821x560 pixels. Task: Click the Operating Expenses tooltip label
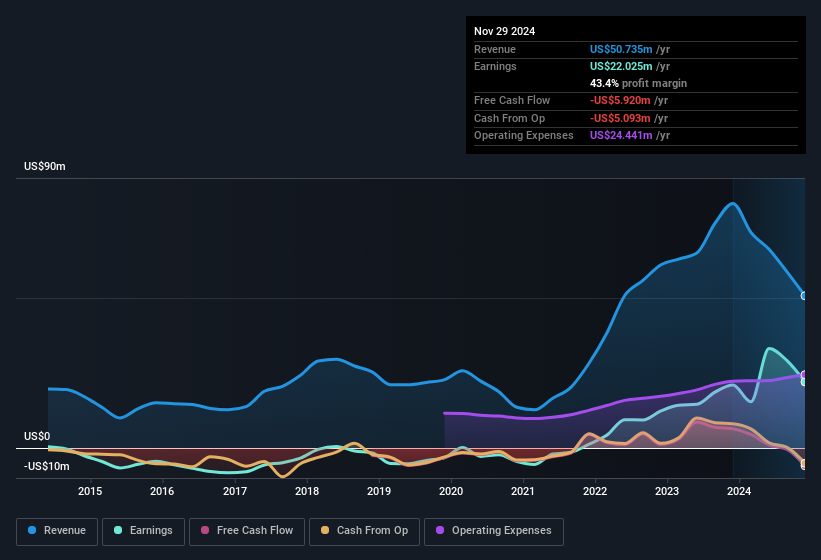coord(524,136)
